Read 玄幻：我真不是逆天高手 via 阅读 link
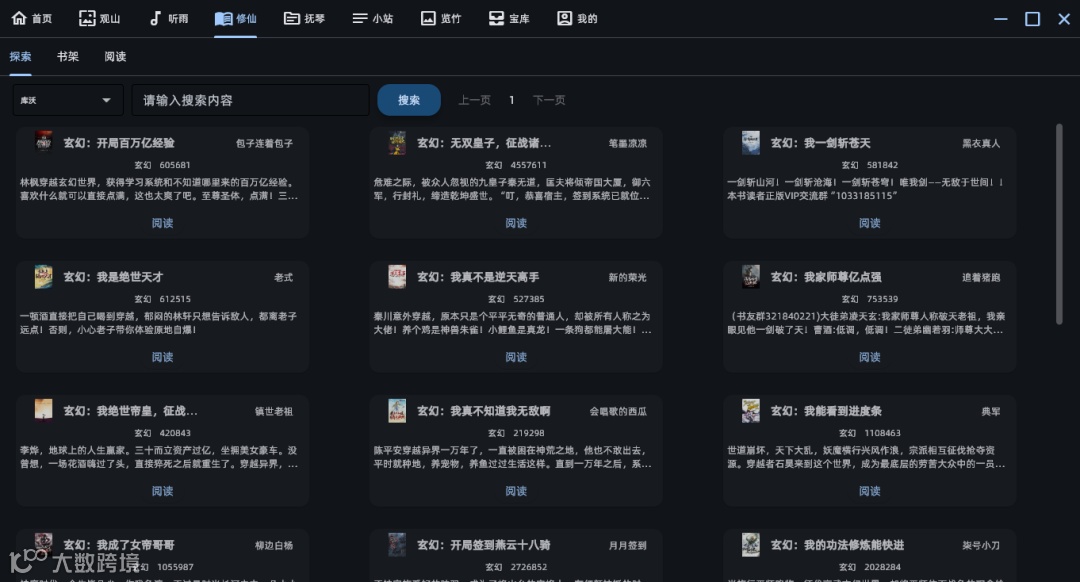This screenshot has width=1080, height=582. point(516,357)
